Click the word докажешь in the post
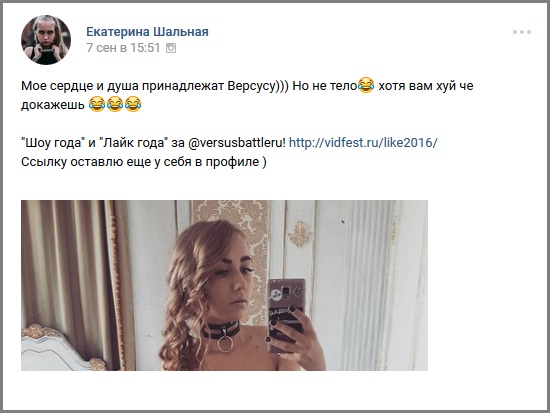 point(53,105)
